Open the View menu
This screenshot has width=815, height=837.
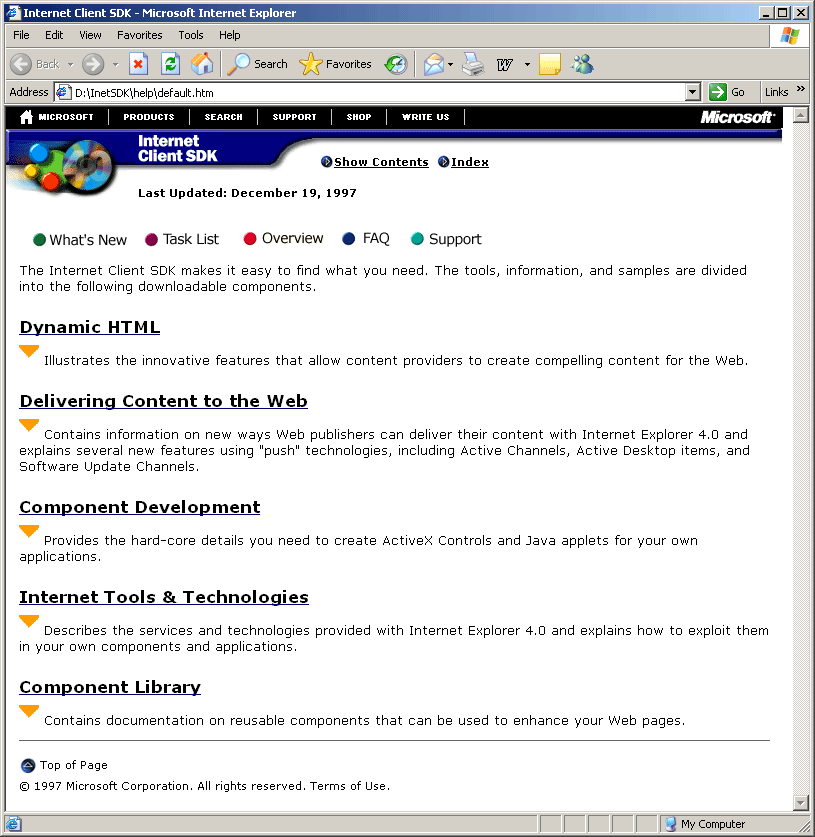[90, 35]
